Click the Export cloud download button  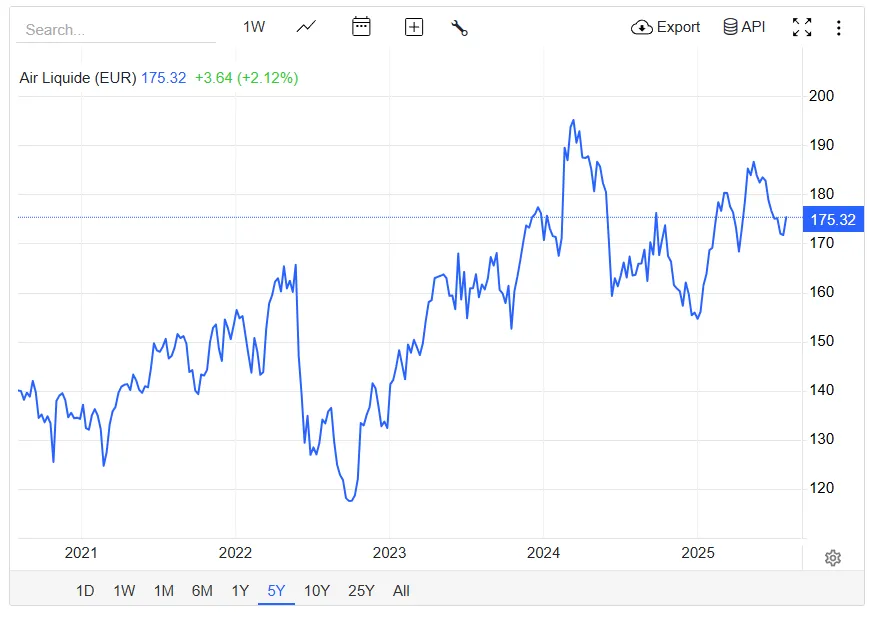click(x=665, y=27)
